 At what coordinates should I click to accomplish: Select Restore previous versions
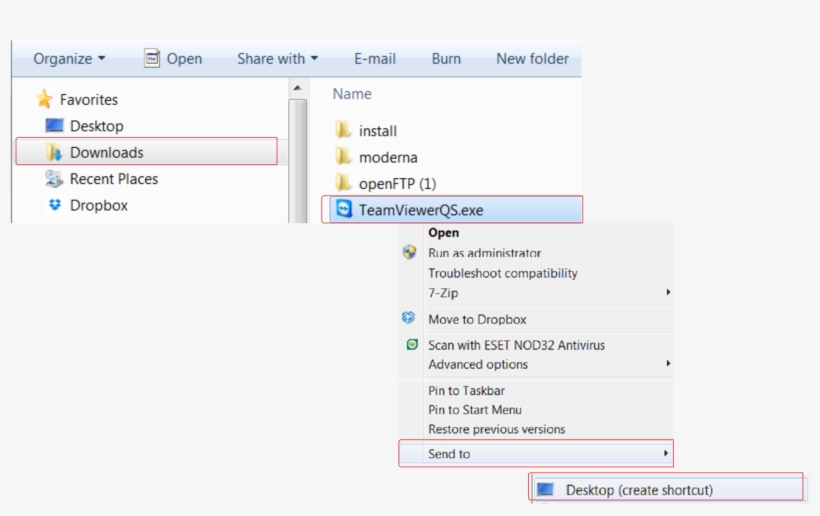[x=496, y=429]
